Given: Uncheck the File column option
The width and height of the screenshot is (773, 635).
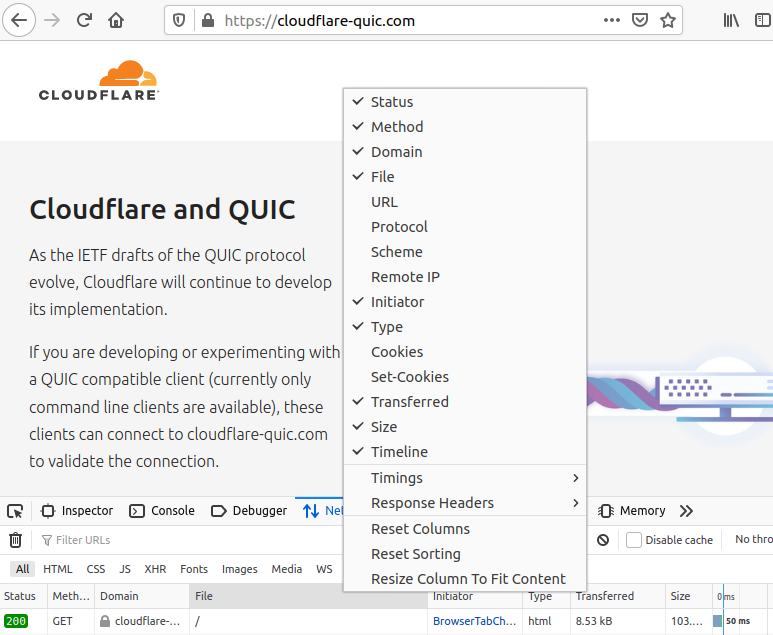Looking at the screenshot, I should point(465,176).
